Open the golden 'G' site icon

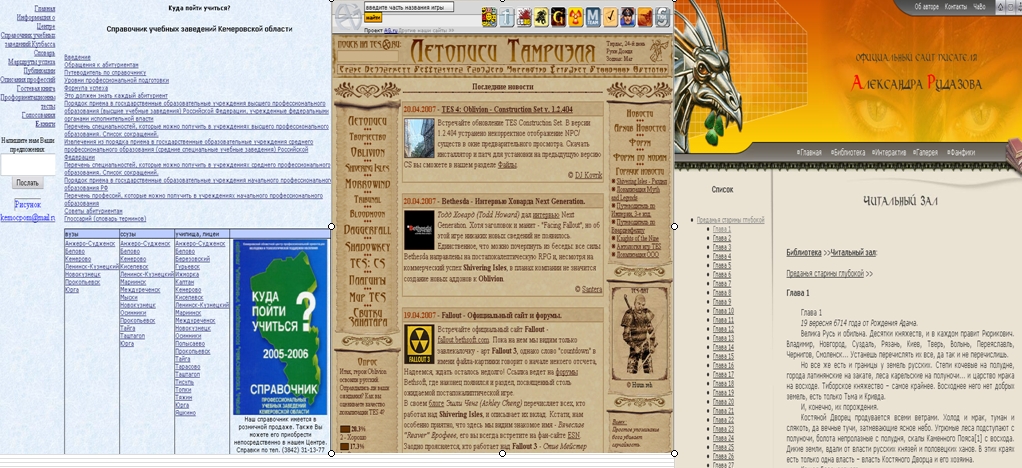pos(559,16)
